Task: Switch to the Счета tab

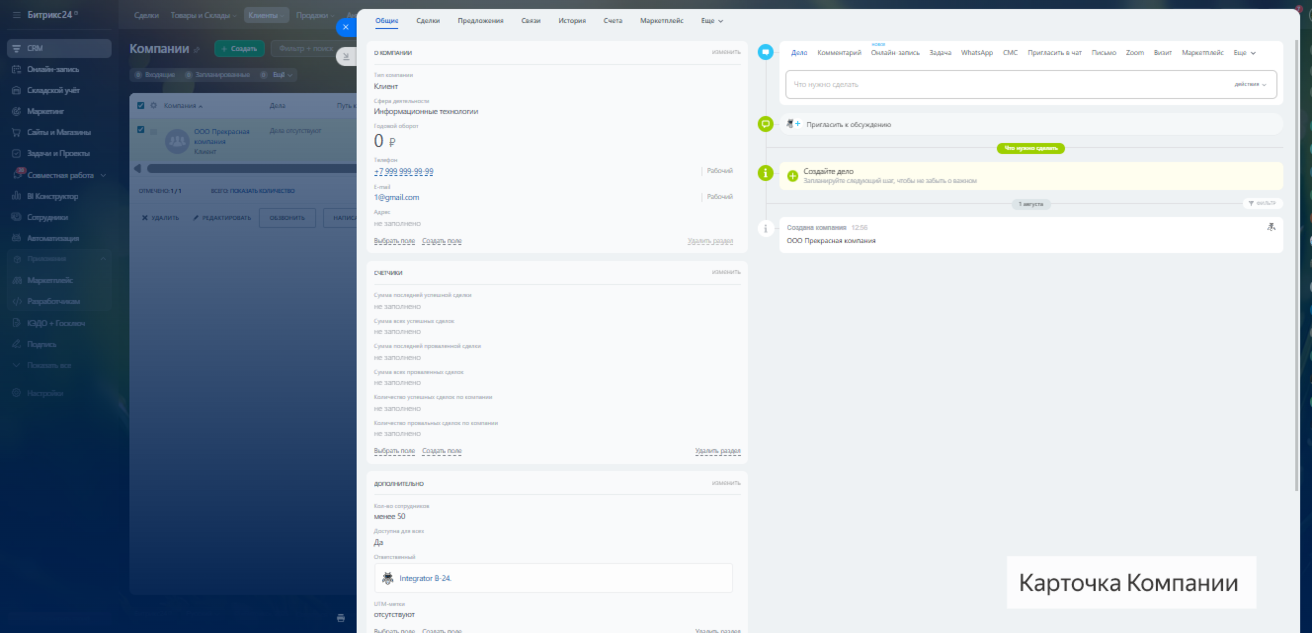Action: click(613, 21)
